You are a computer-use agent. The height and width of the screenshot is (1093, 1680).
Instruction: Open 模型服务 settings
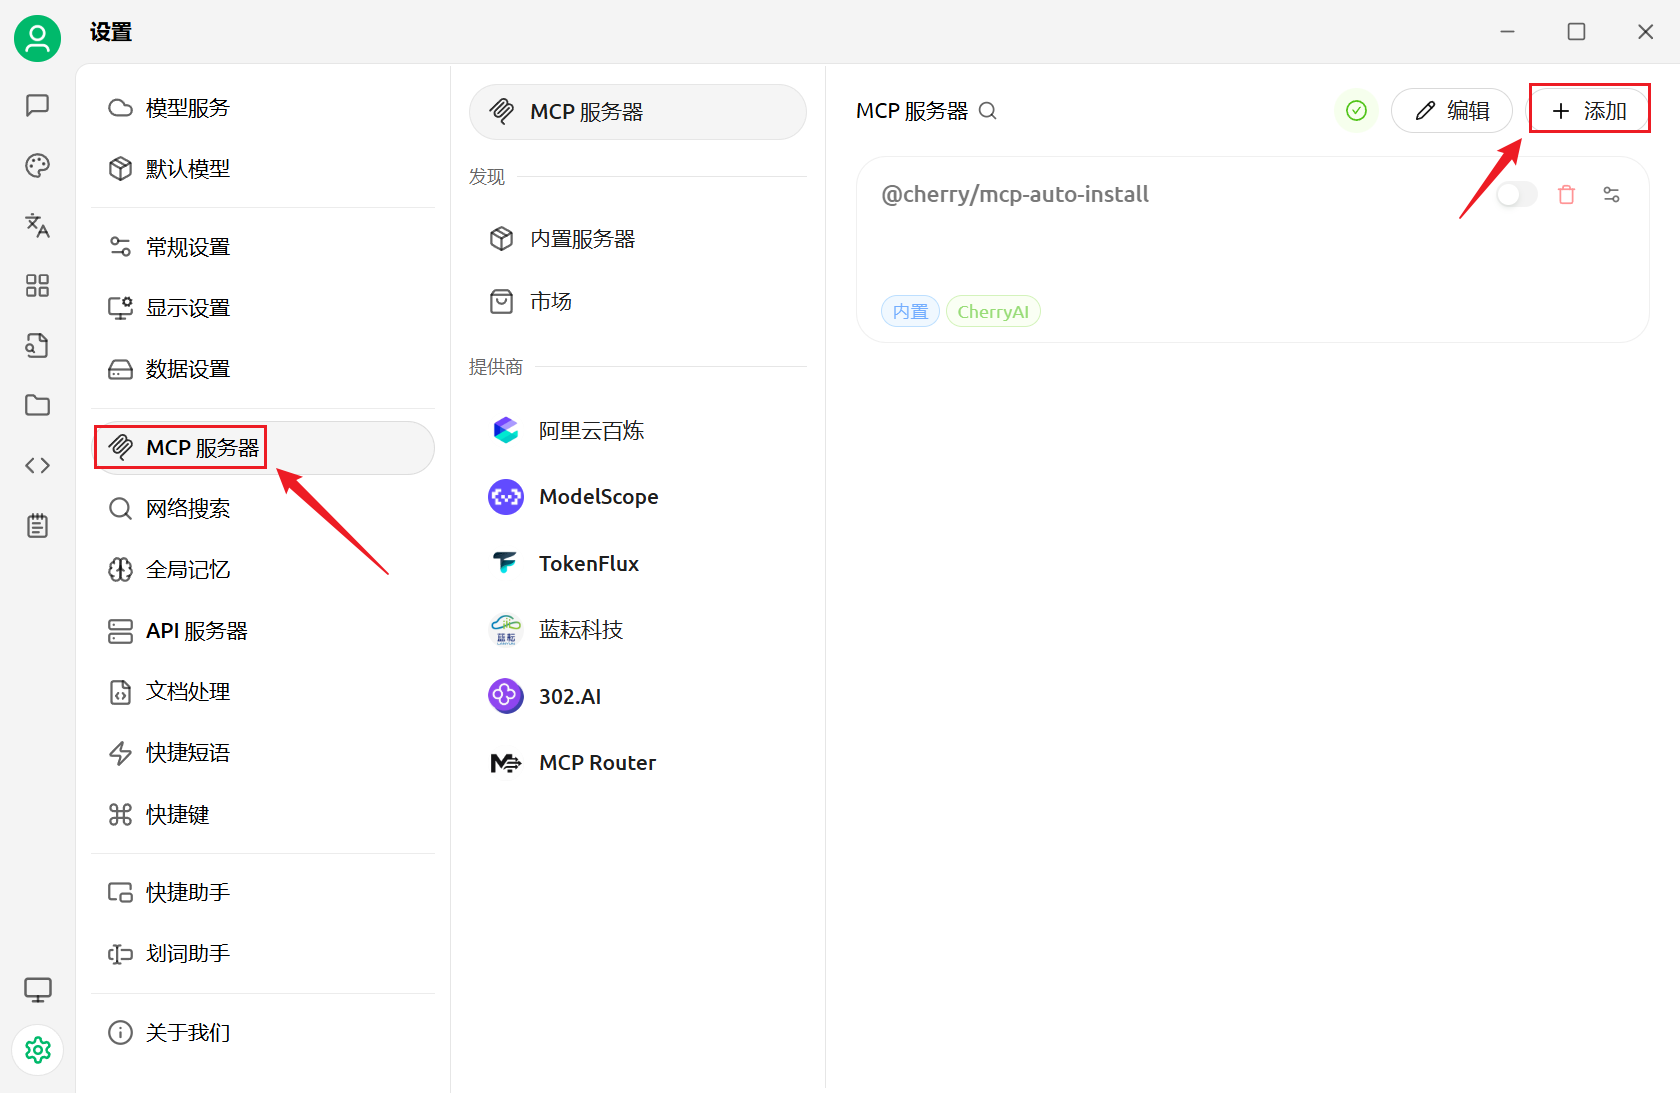[x=263, y=108]
